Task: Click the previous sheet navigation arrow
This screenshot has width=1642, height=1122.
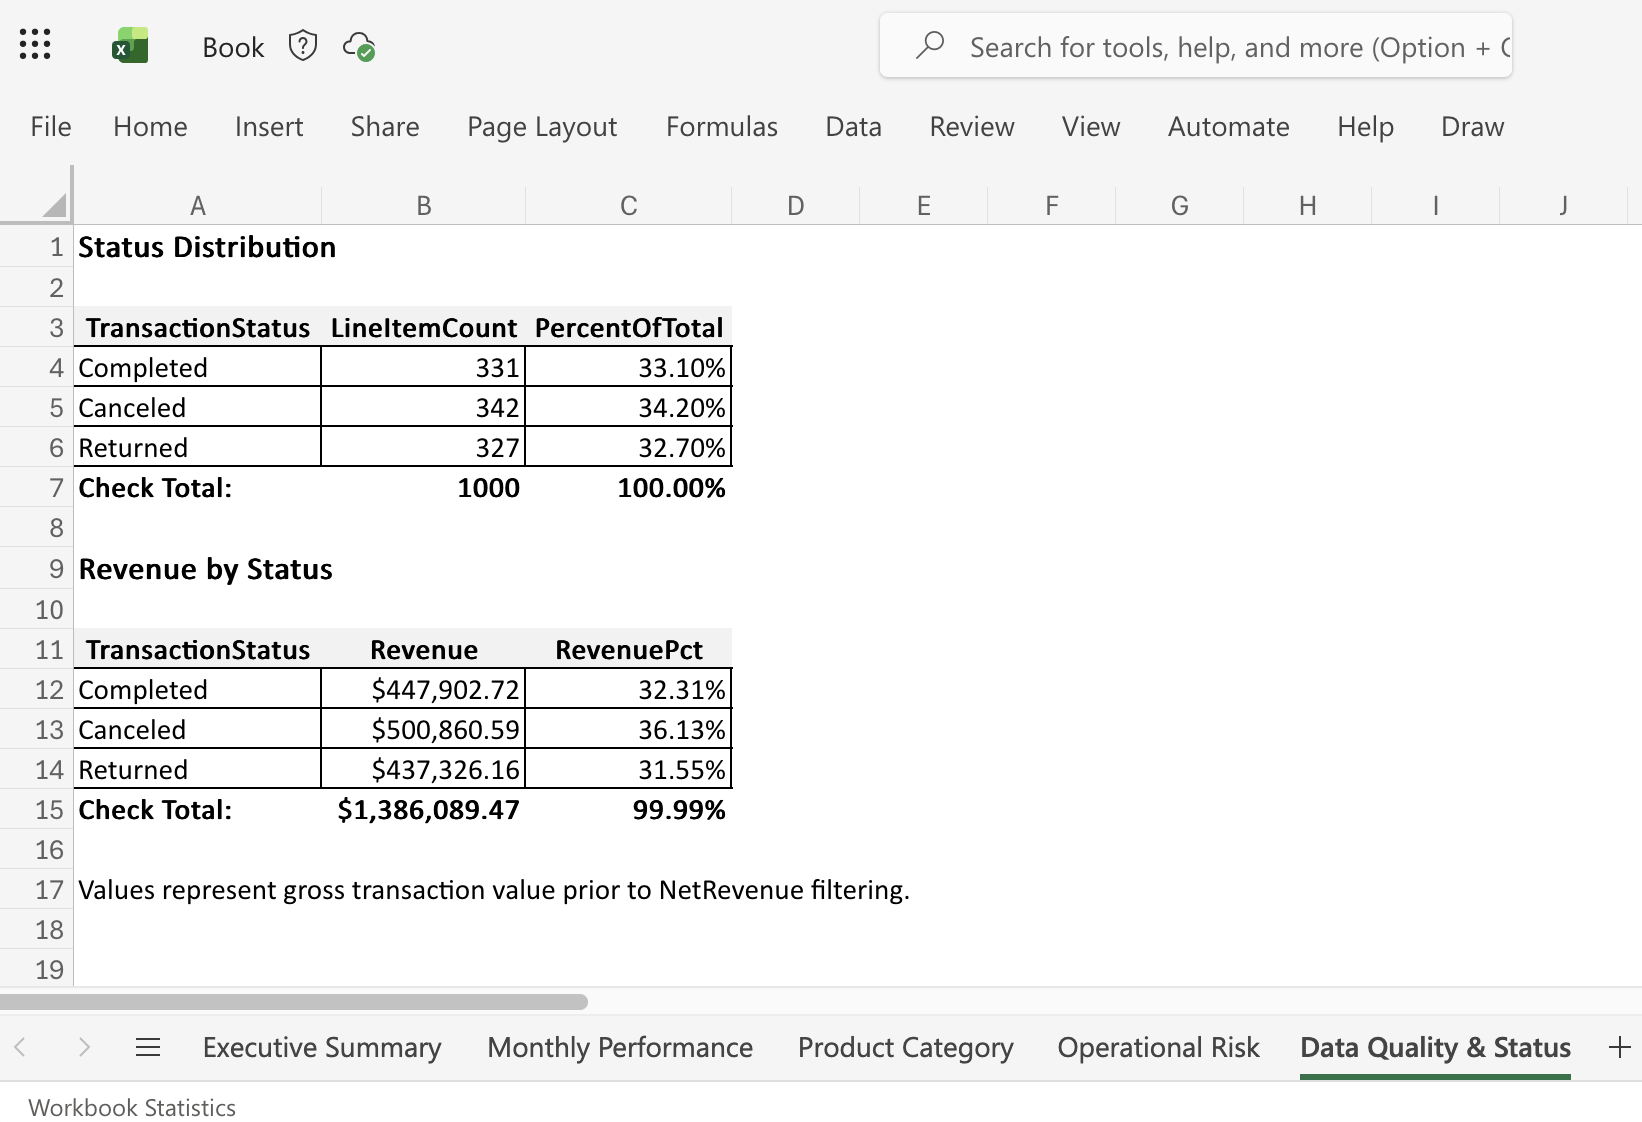Action: pyautogui.click(x=20, y=1047)
